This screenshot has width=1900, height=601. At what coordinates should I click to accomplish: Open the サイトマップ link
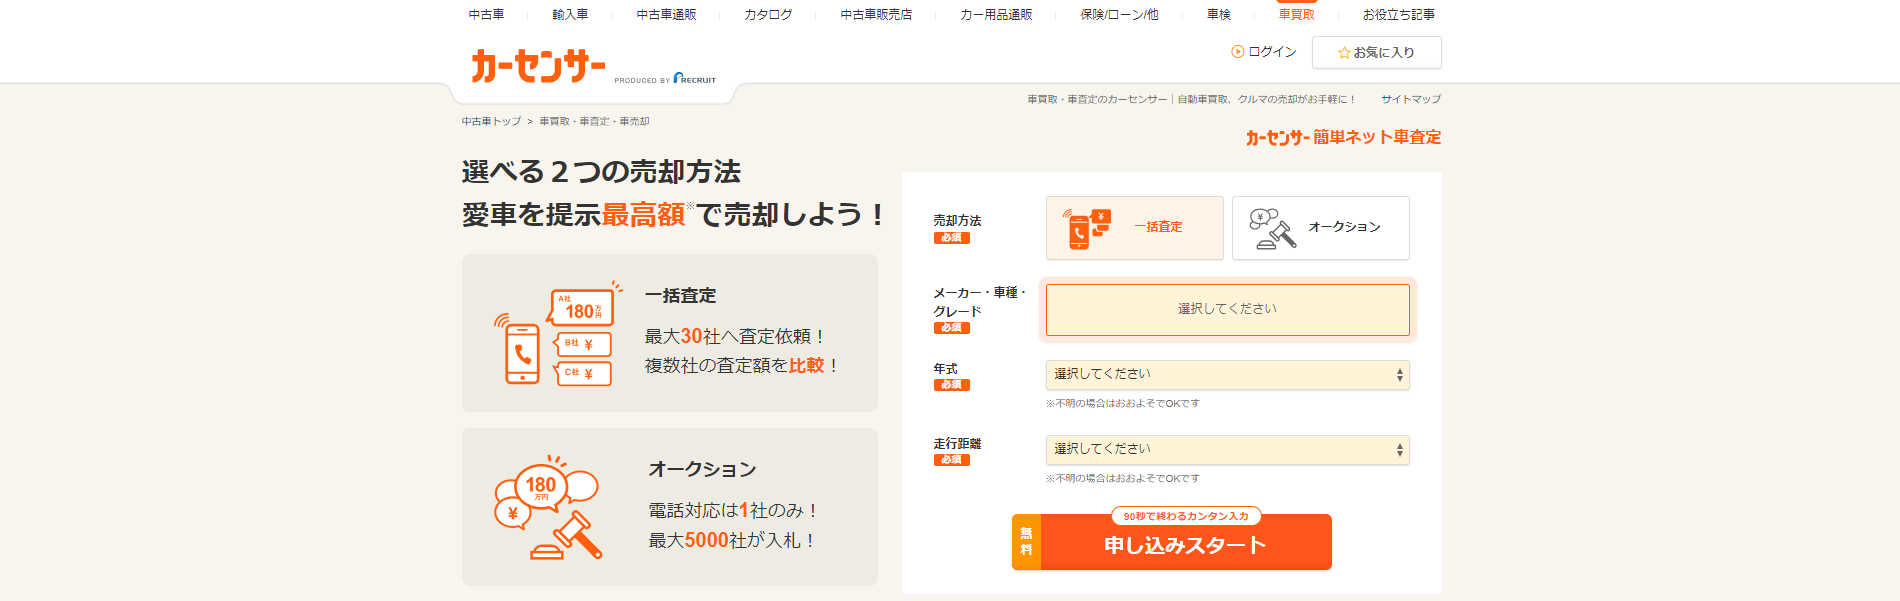(1411, 99)
